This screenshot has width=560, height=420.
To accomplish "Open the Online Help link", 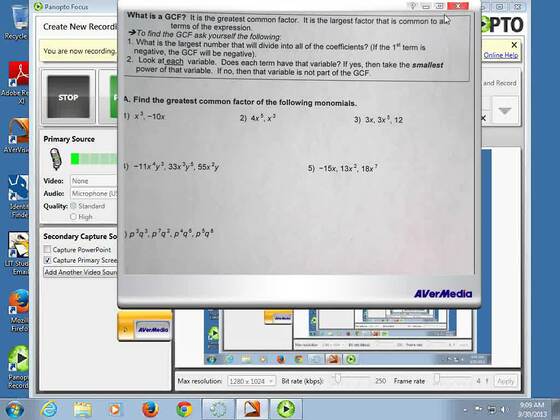I will 501,55.
